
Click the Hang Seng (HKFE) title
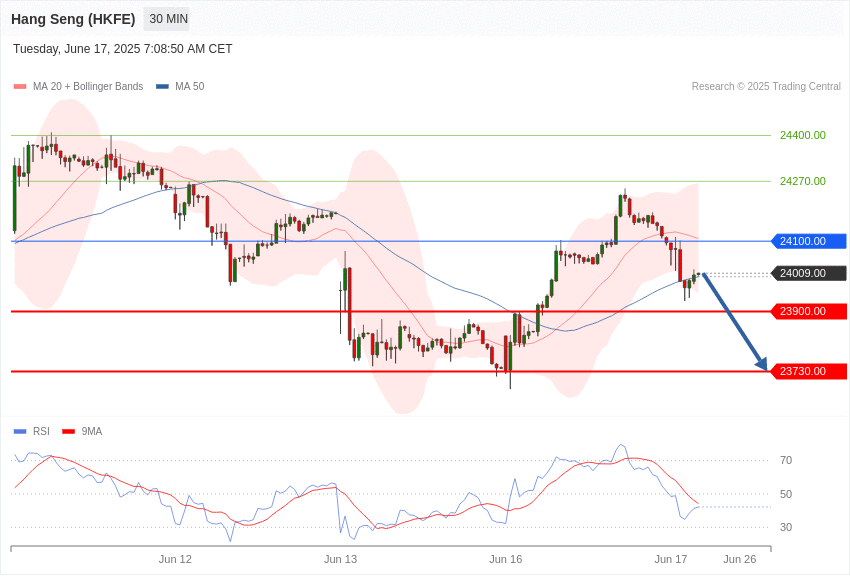click(x=73, y=19)
